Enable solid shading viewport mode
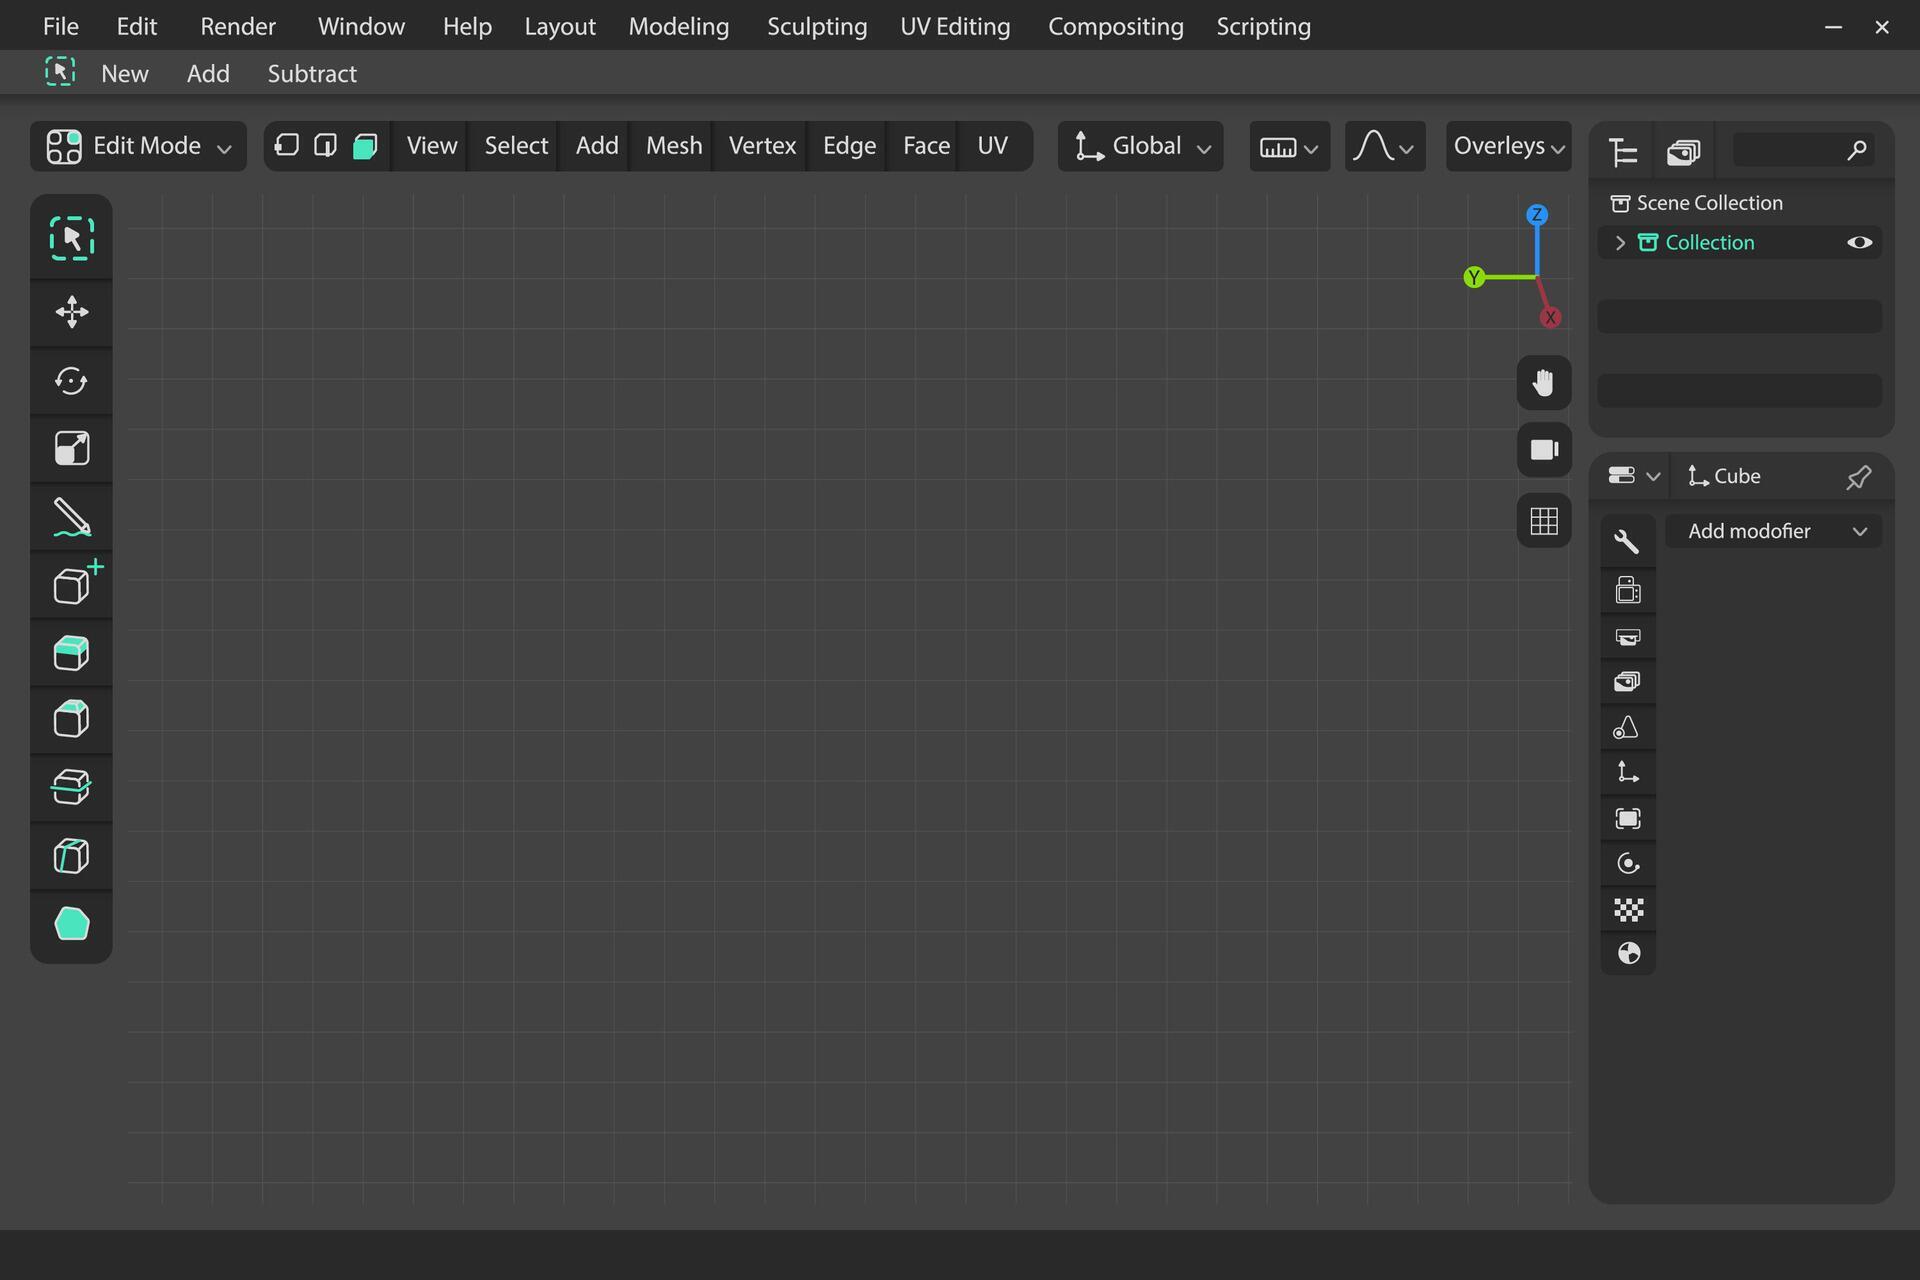 pos(364,145)
